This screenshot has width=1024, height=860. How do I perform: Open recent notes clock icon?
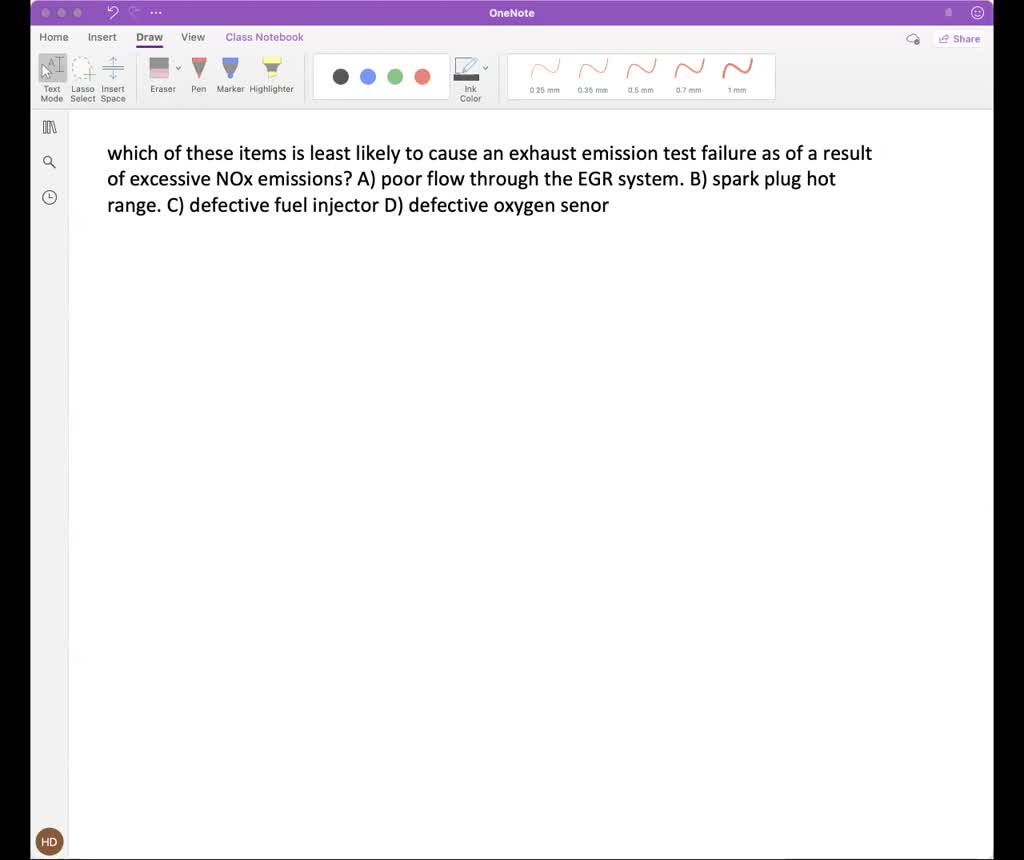pyautogui.click(x=50, y=197)
